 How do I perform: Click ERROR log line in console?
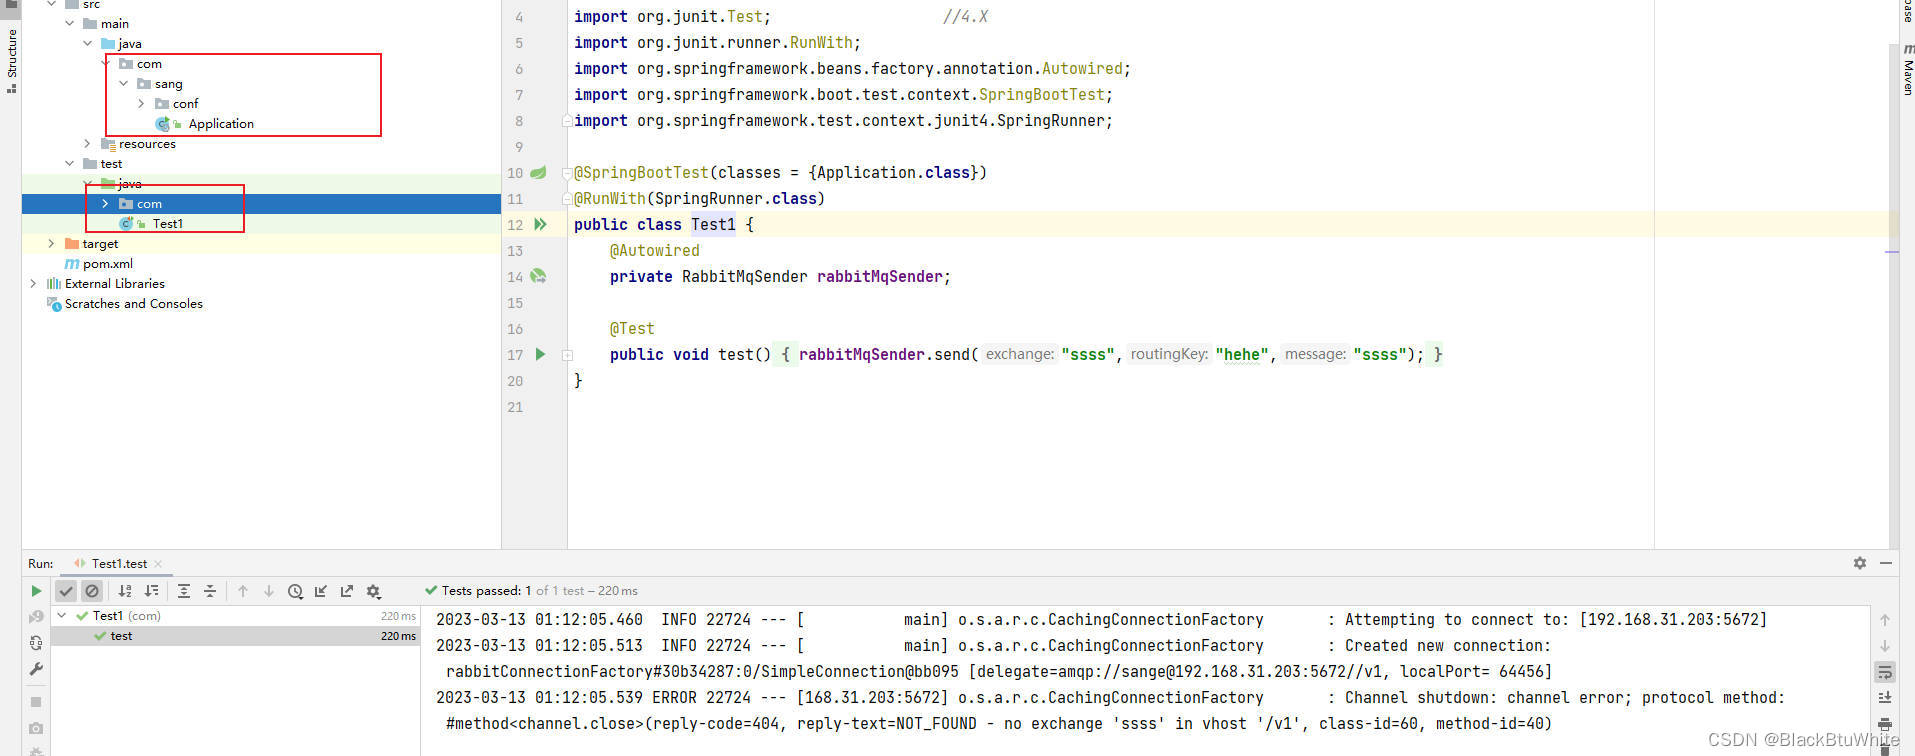pos(1110,698)
